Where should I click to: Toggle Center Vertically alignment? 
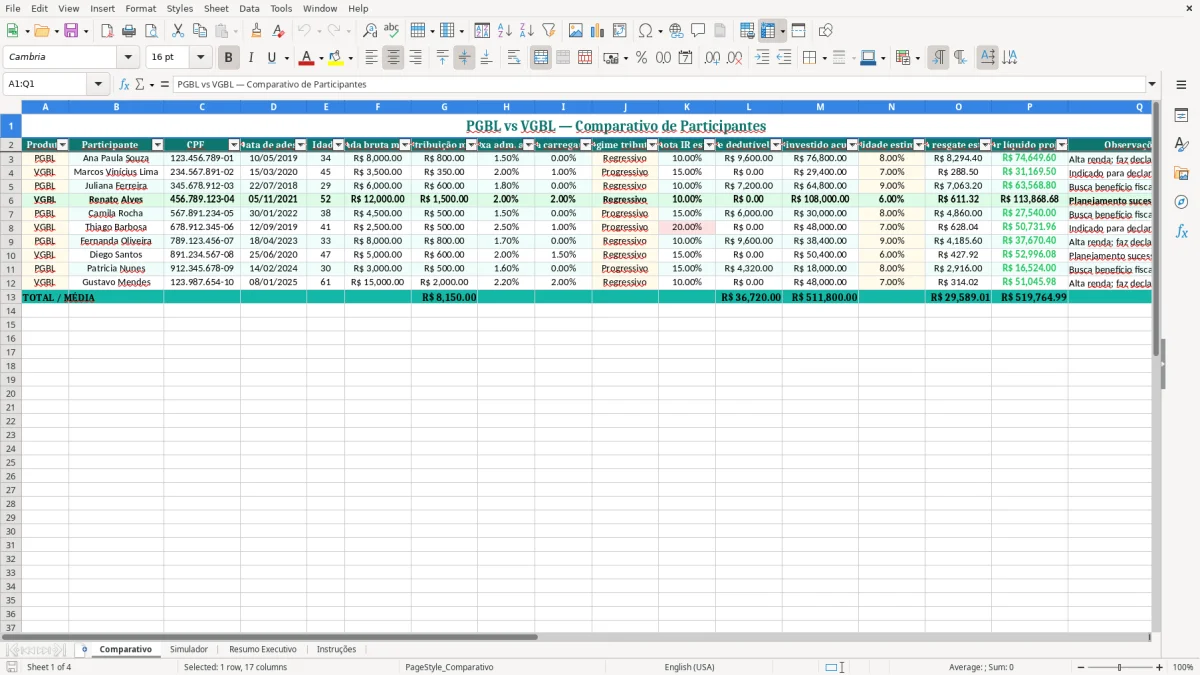464,58
